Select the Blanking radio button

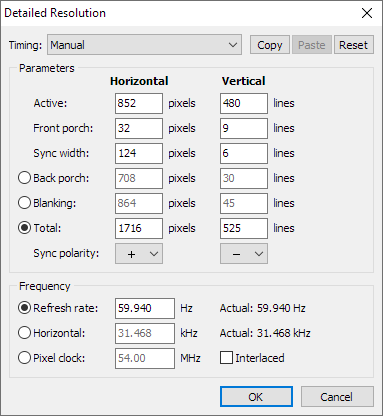click(24, 203)
